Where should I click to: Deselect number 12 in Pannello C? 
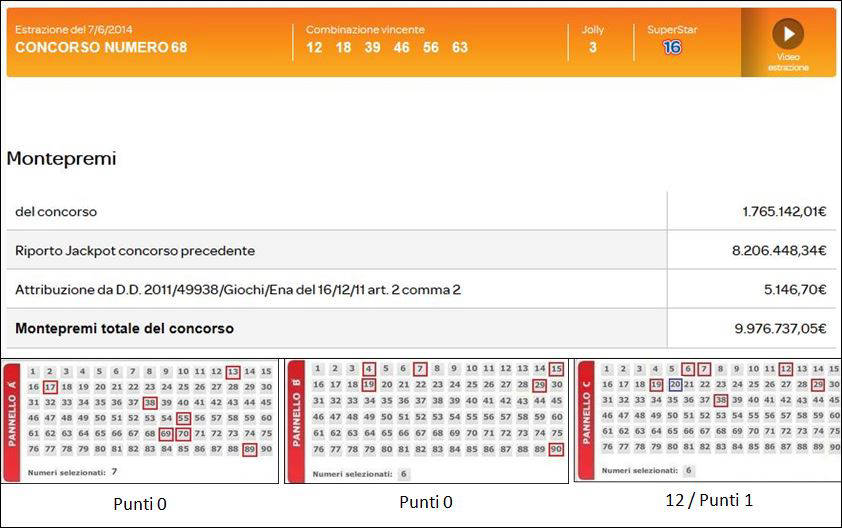coord(786,369)
